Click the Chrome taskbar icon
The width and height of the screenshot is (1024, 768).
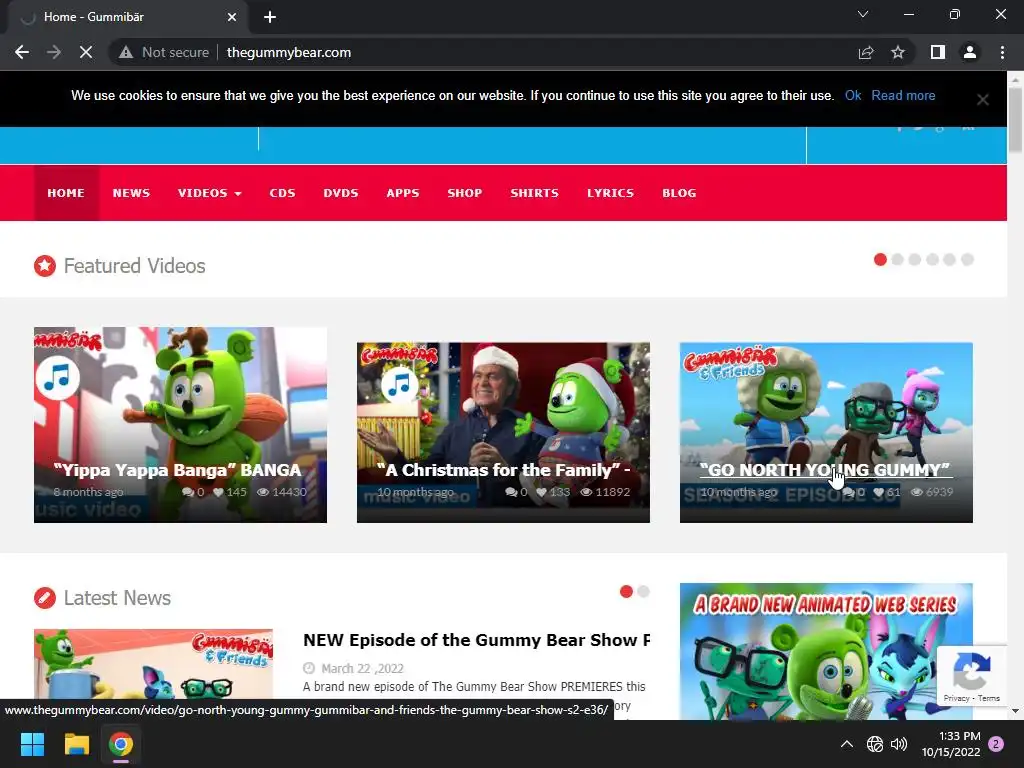pyautogui.click(x=121, y=744)
